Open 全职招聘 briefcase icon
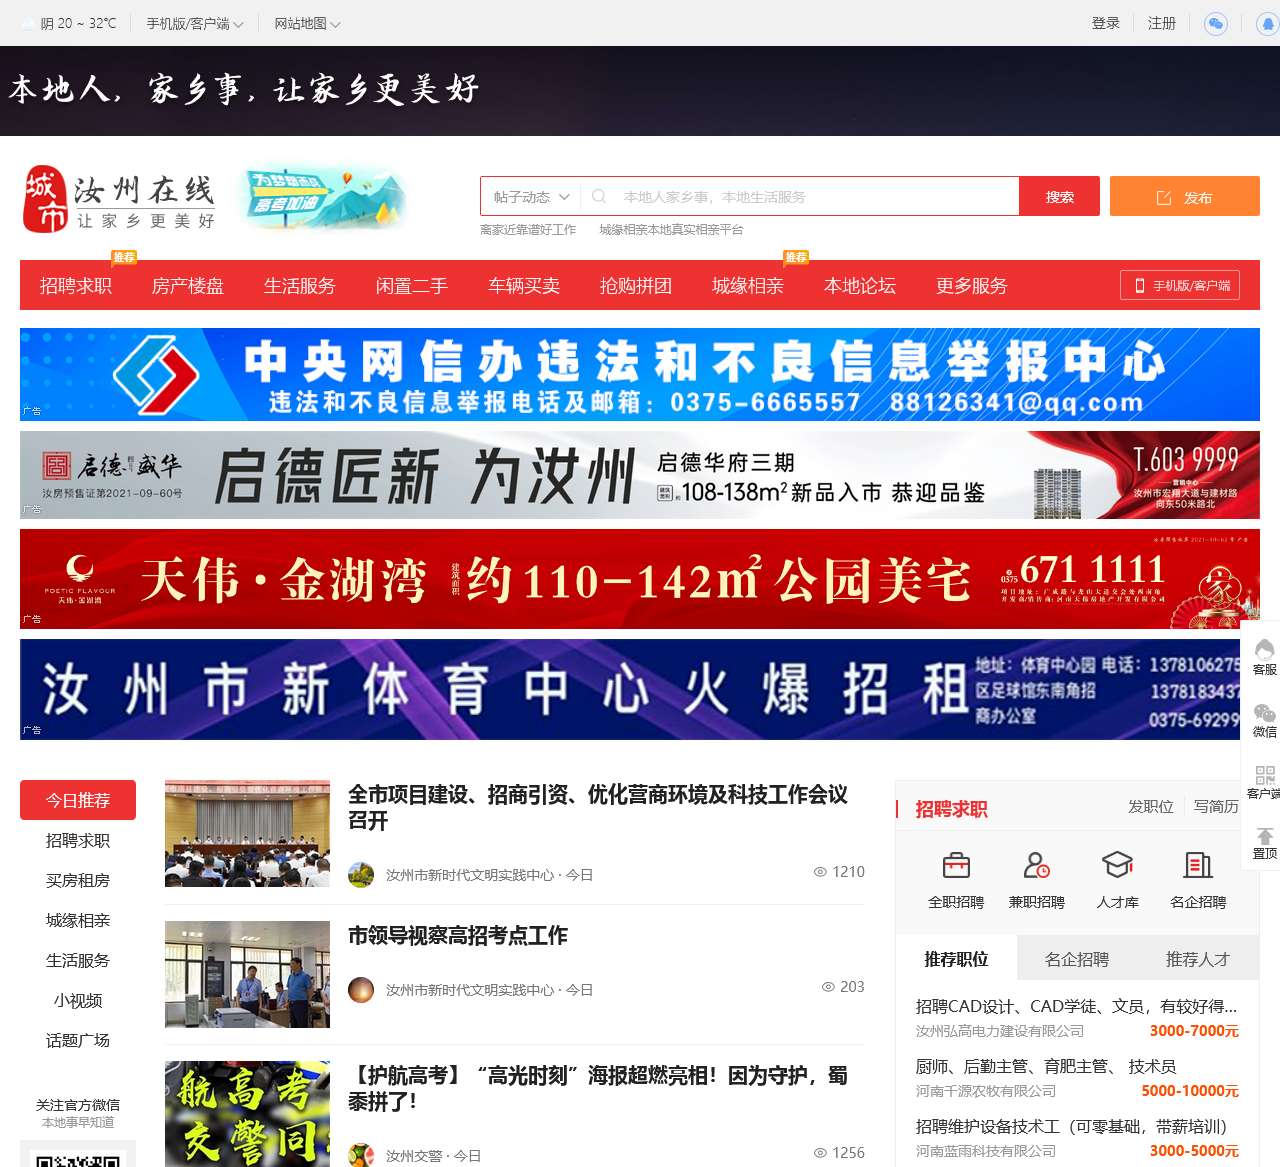Image resolution: width=1280 pixels, height=1167 pixels. click(x=956, y=865)
